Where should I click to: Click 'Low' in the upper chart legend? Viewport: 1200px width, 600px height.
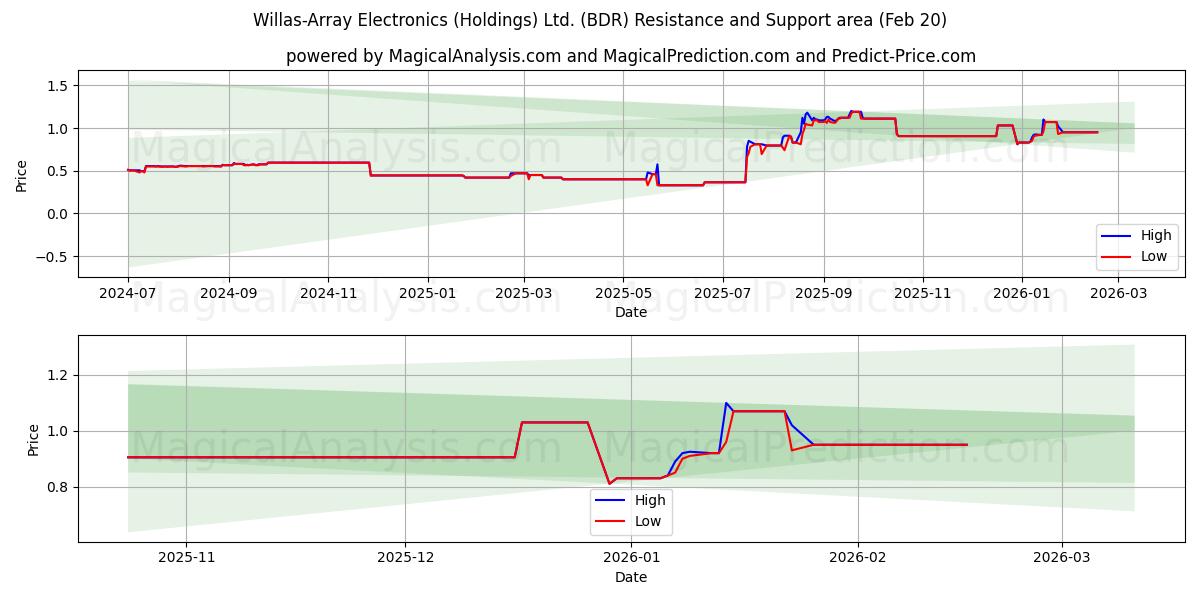[x=1155, y=256]
